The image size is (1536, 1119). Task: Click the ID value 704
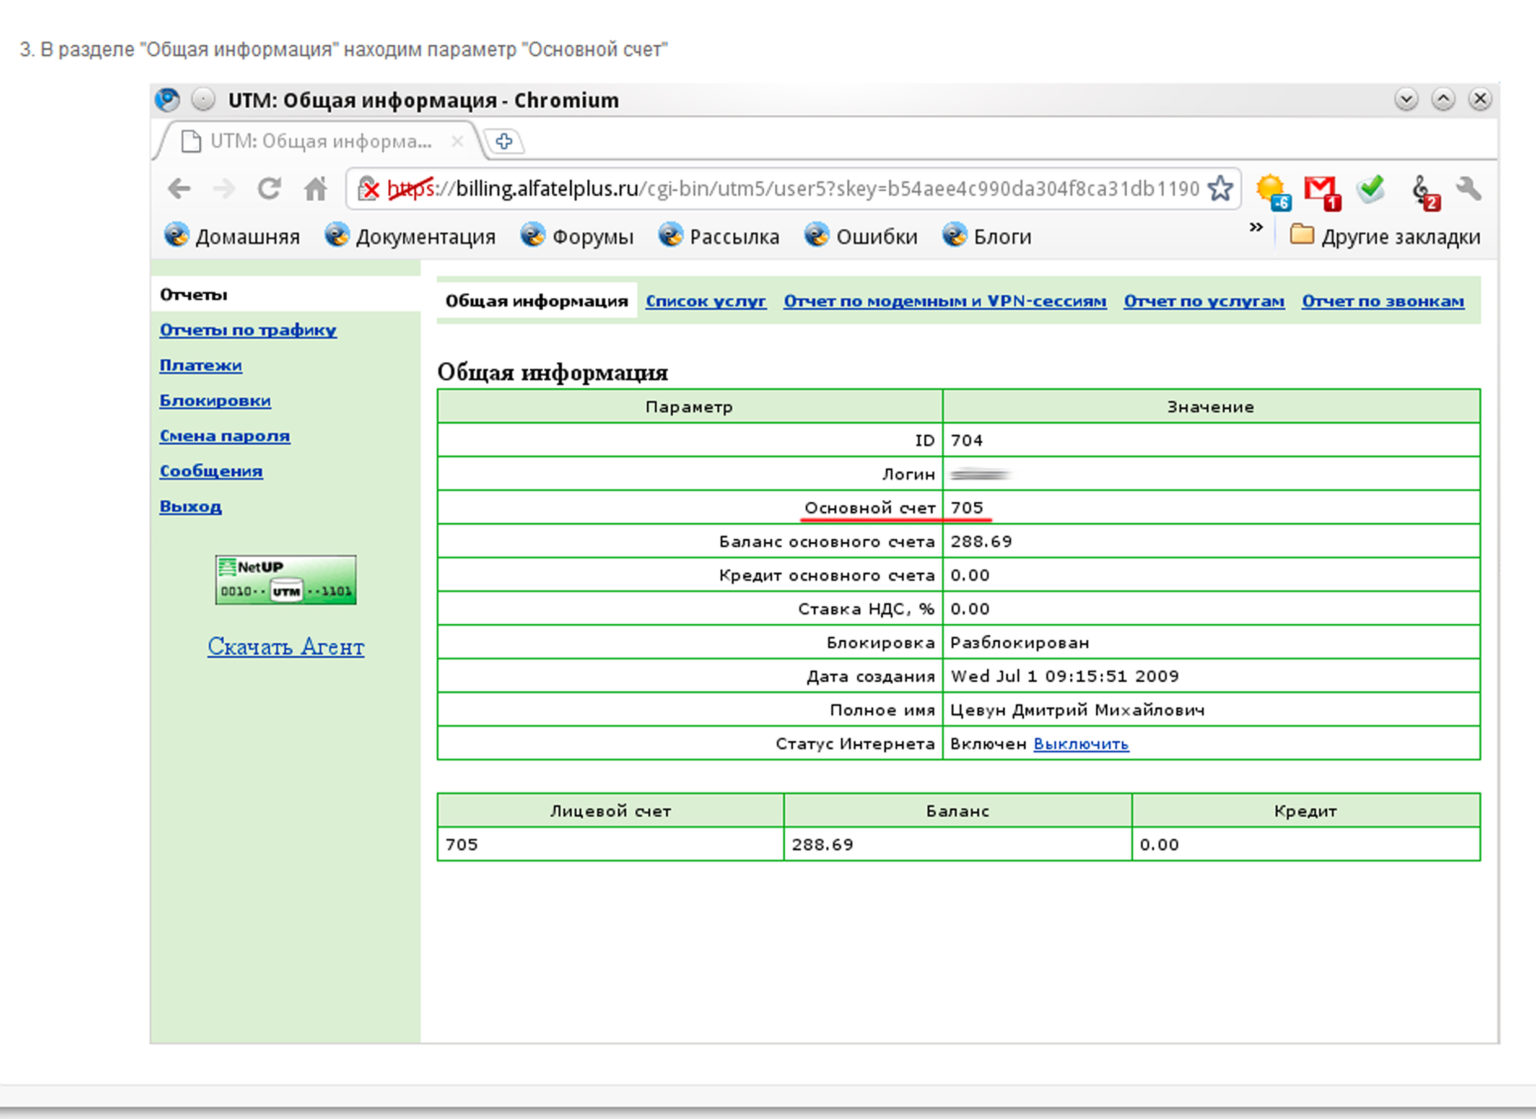(x=967, y=440)
